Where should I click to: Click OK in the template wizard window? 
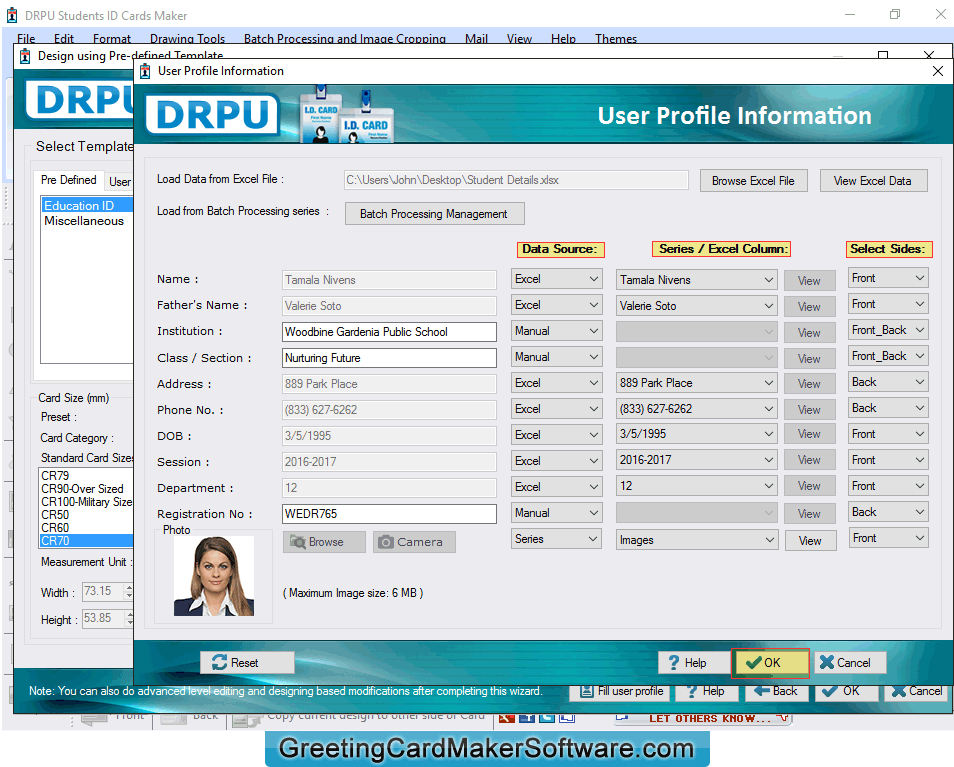844,691
